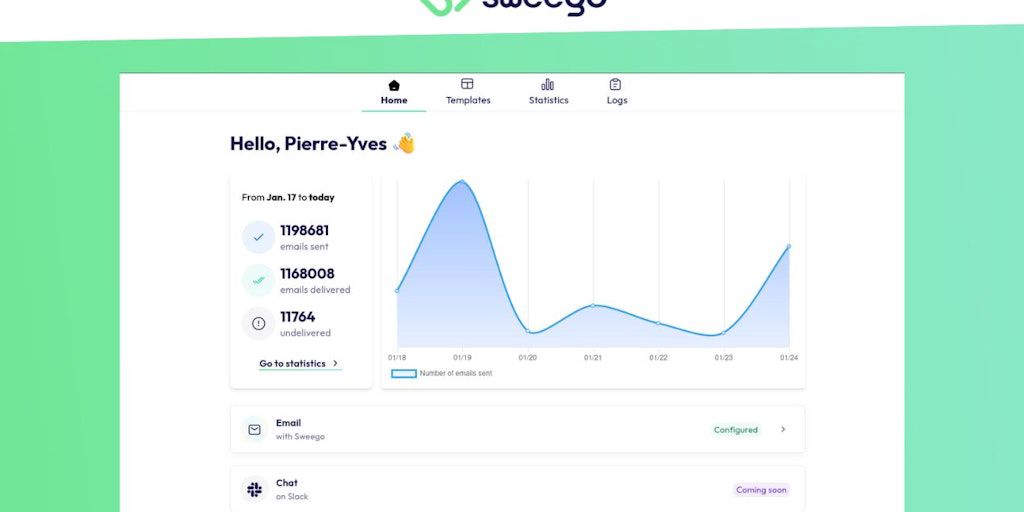
Task: Click the emails sent checkmark icon
Action: [258, 237]
